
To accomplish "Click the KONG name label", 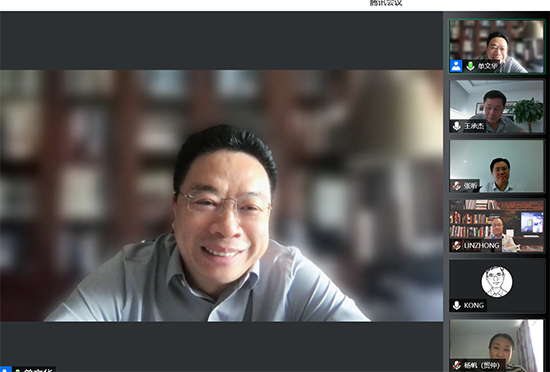I will pyautogui.click(x=474, y=305).
